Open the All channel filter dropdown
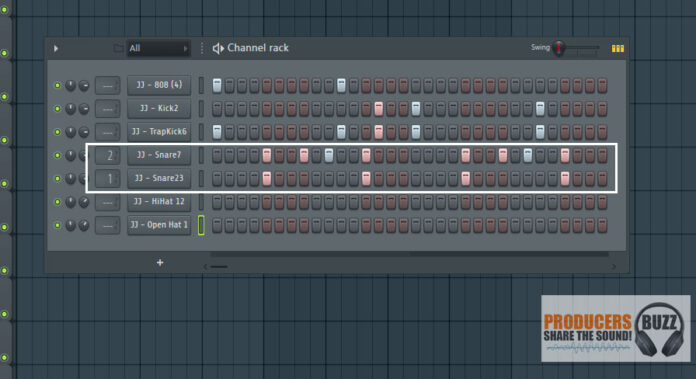Screen dimensions: 696x379 click(x=158, y=48)
